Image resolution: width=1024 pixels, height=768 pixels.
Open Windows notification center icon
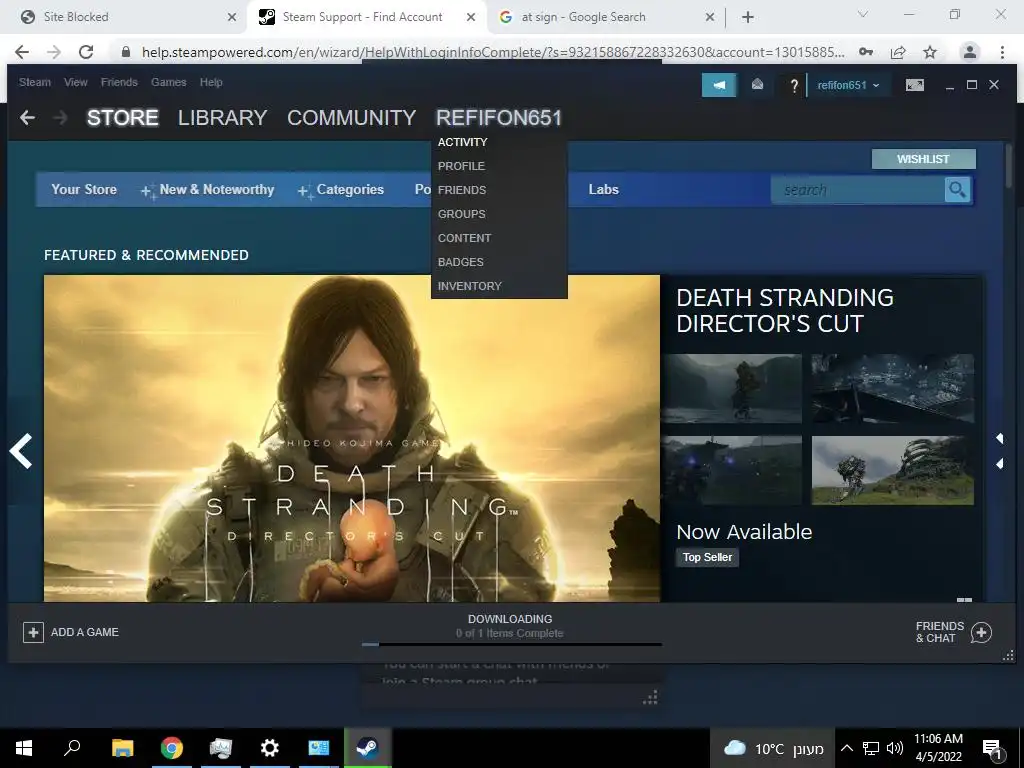click(x=992, y=748)
